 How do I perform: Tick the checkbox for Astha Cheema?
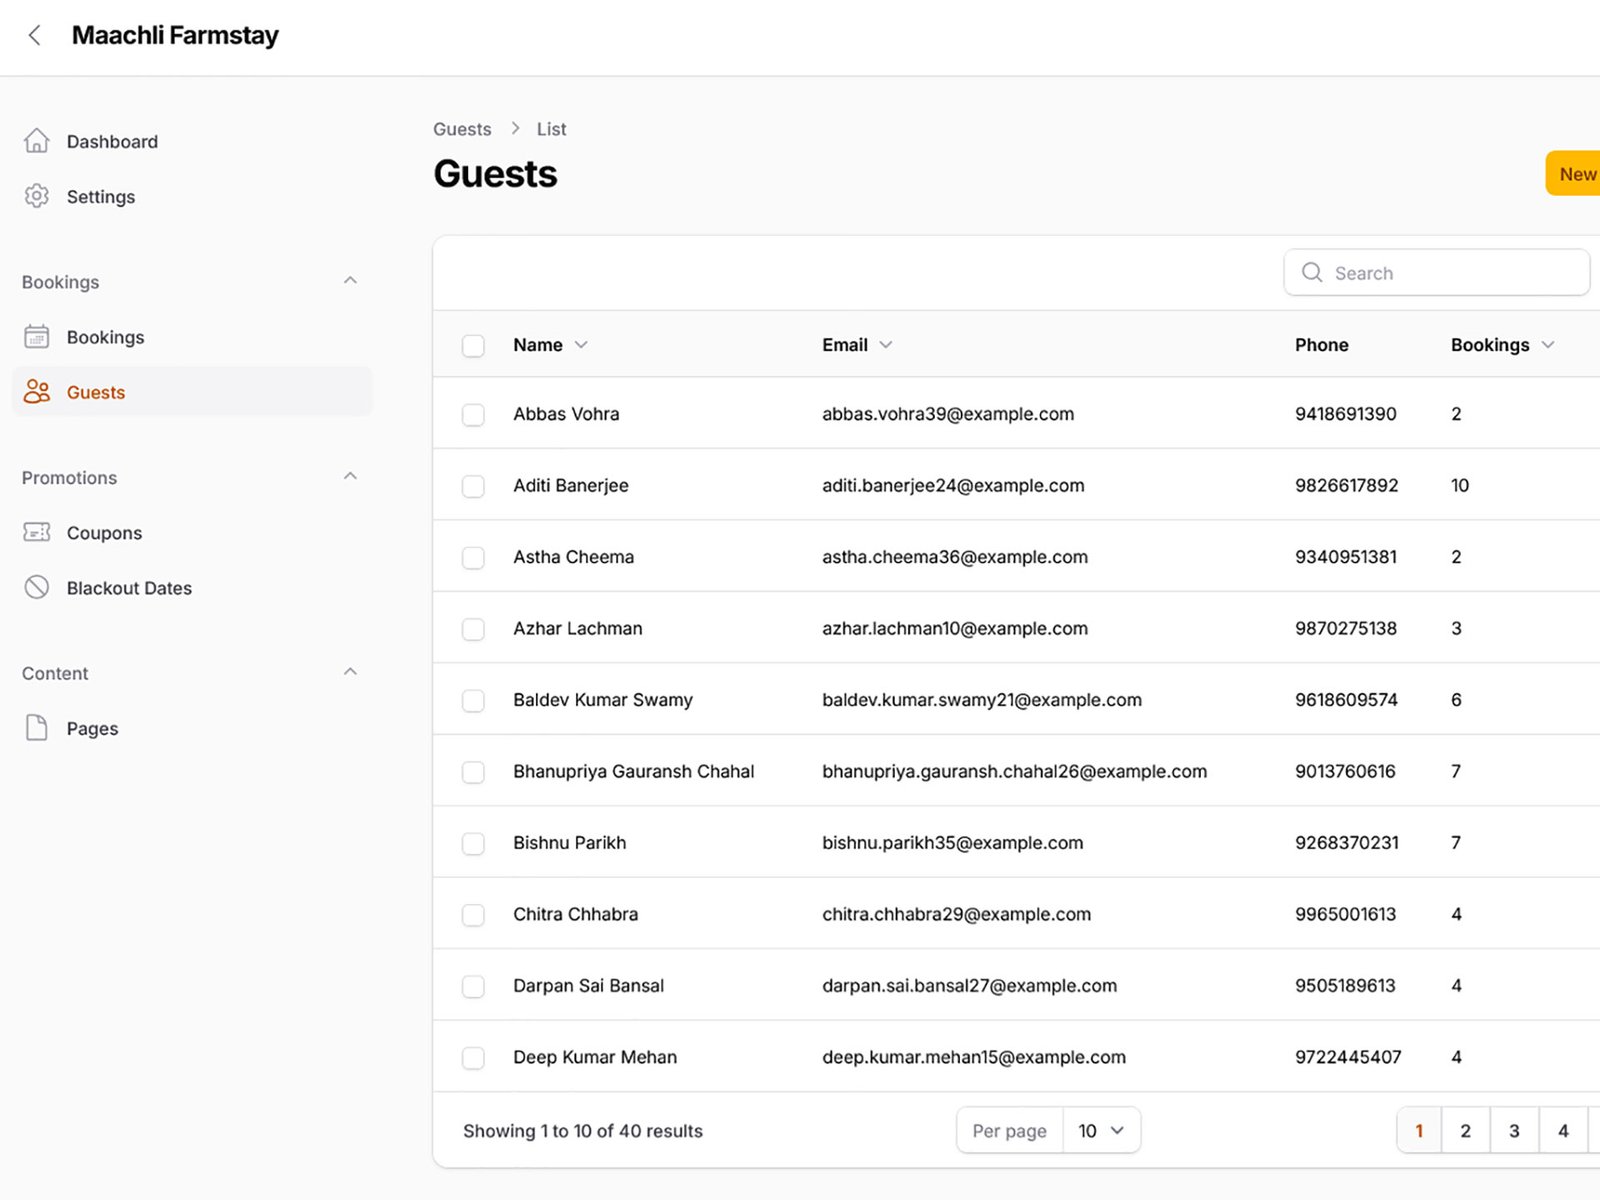pyautogui.click(x=473, y=557)
